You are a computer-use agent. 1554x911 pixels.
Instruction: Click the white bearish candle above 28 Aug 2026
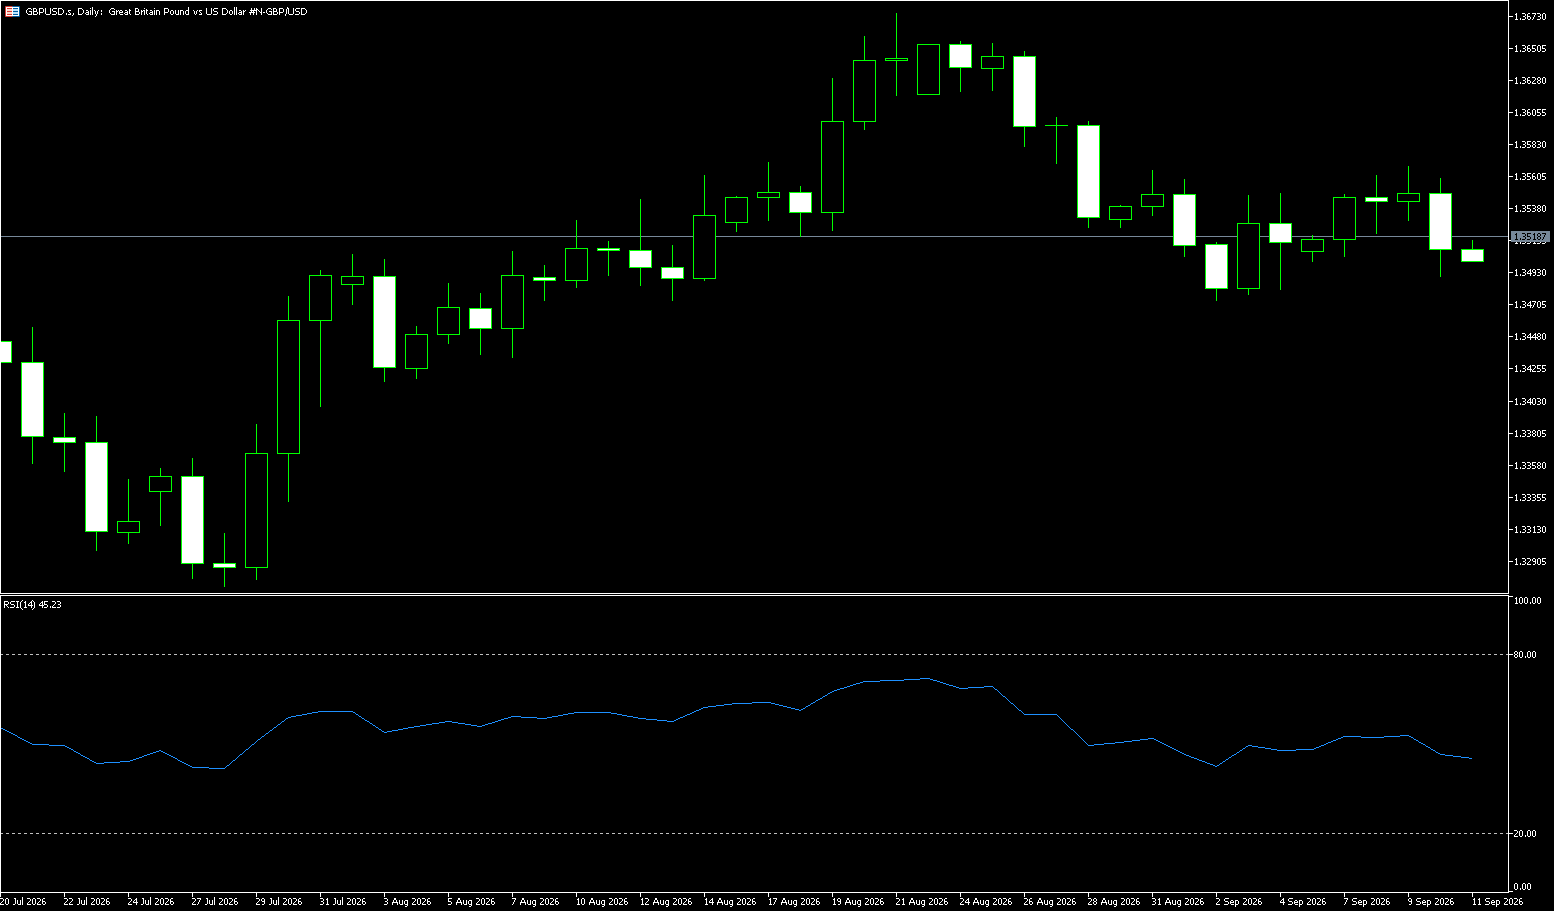tap(1088, 171)
